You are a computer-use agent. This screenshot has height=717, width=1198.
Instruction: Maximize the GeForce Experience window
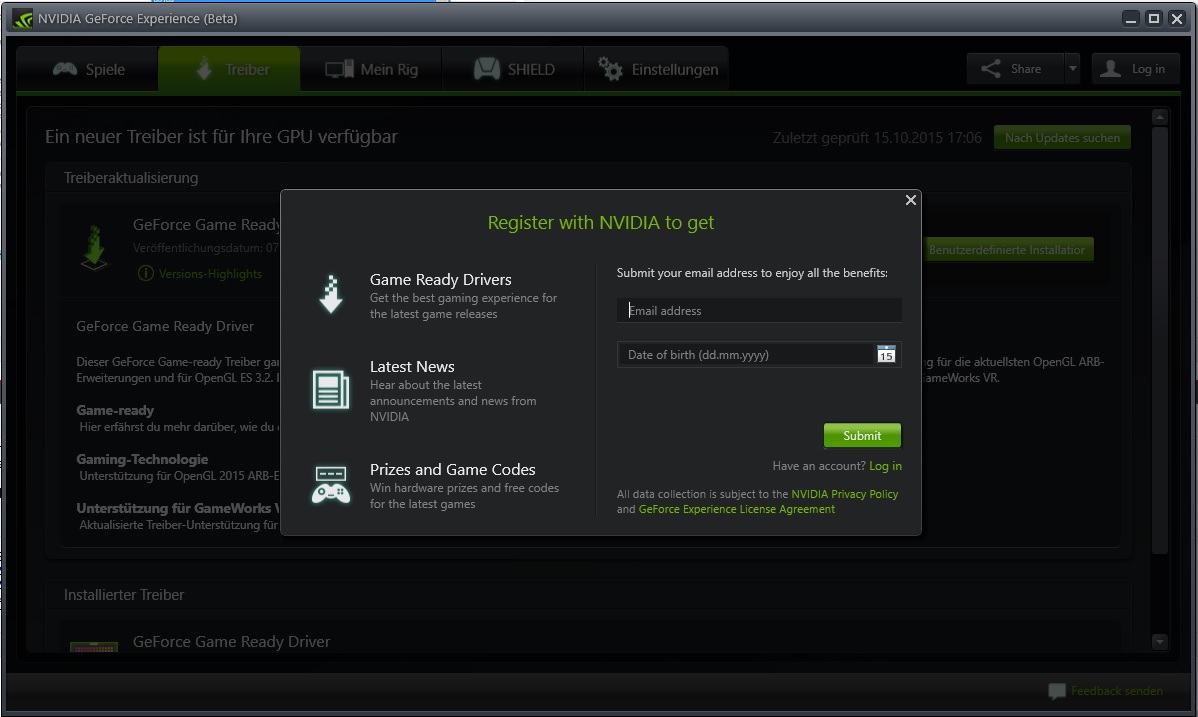pos(1154,18)
